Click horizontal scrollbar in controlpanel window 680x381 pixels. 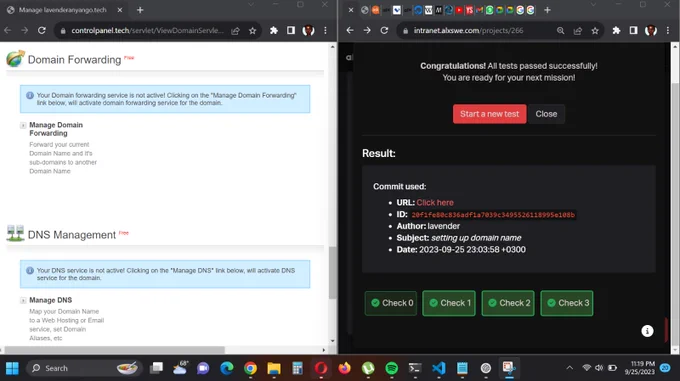point(114,350)
